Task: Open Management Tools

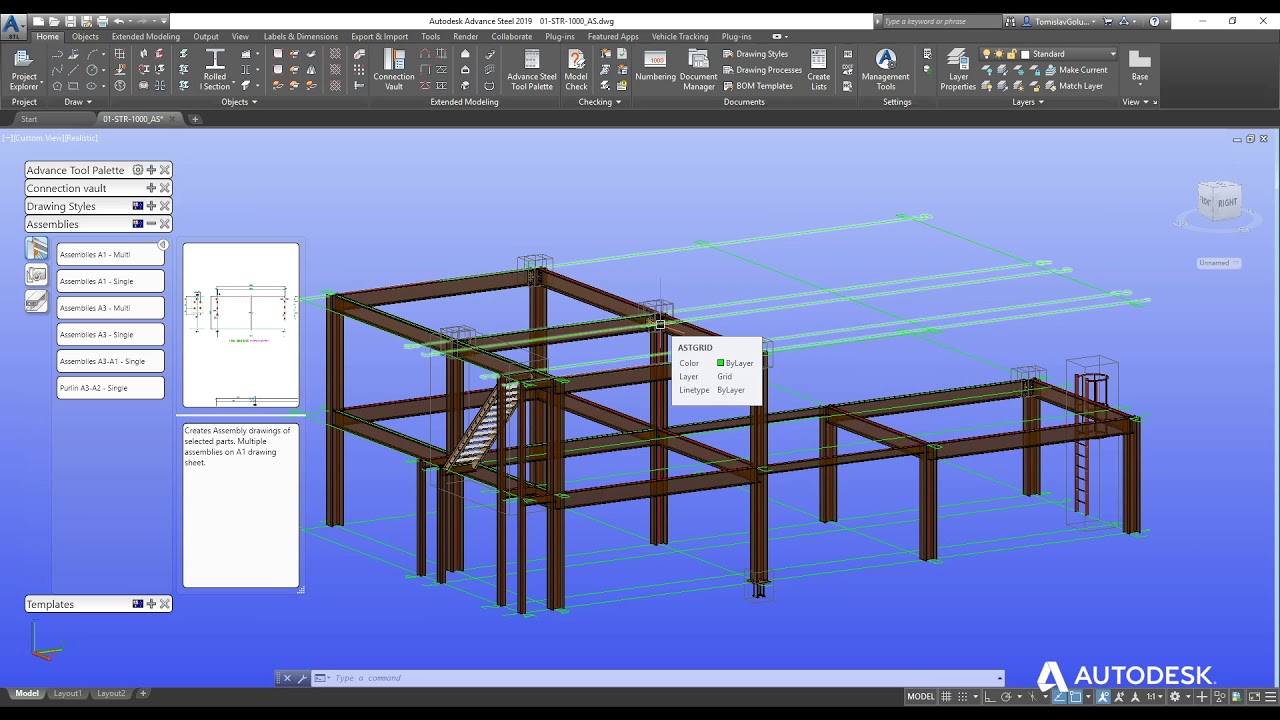Action: coord(886,69)
